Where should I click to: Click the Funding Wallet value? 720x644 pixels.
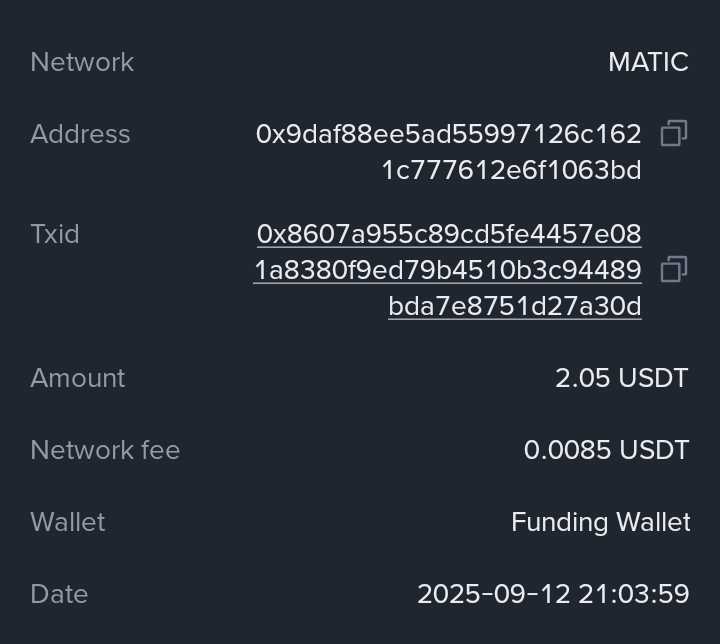600,522
